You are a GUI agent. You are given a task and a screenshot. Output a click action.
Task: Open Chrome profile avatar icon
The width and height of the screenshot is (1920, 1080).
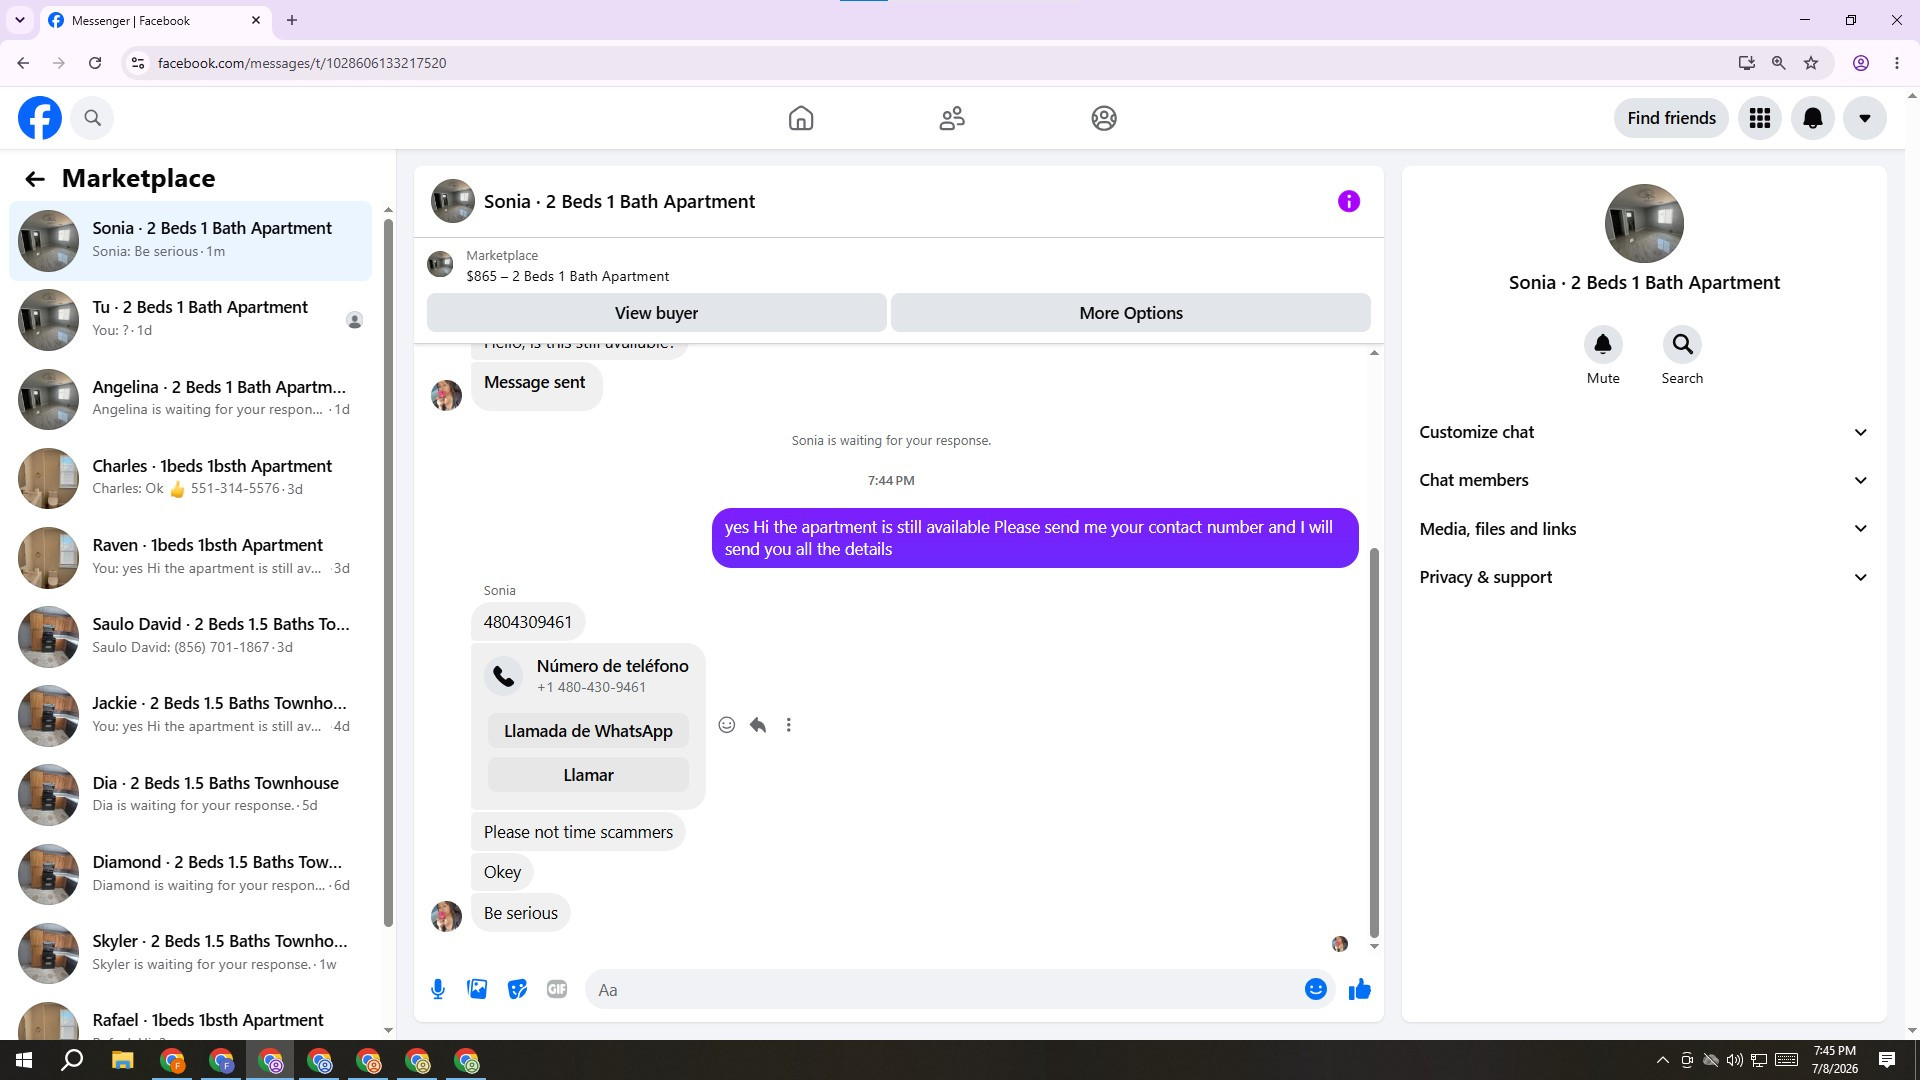click(x=1861, y=63)
